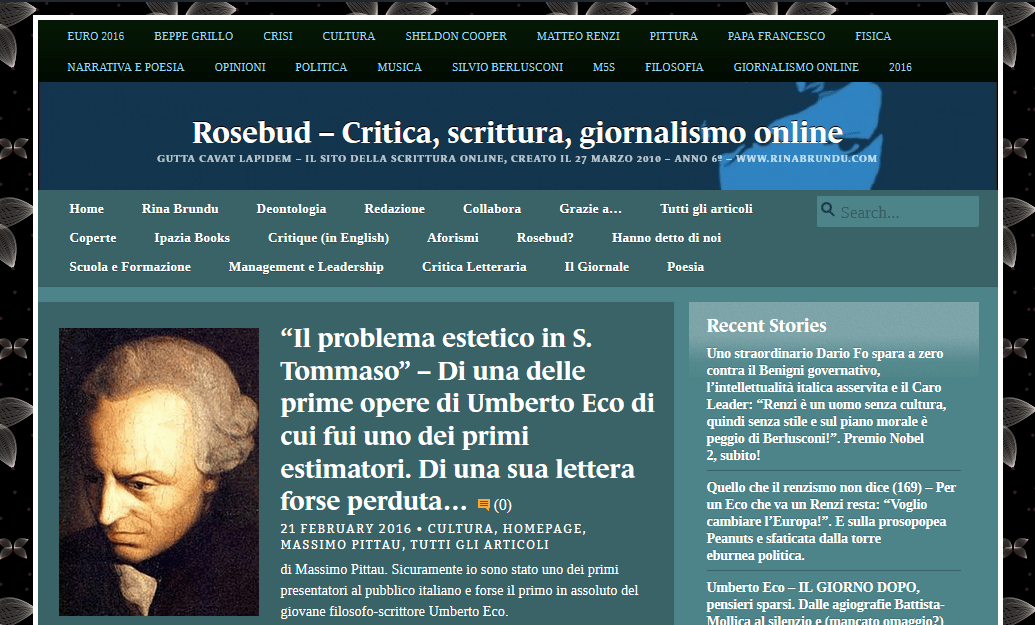Open Tutti gli articoli page
The image size is (1035, 625).
point(706,209)
